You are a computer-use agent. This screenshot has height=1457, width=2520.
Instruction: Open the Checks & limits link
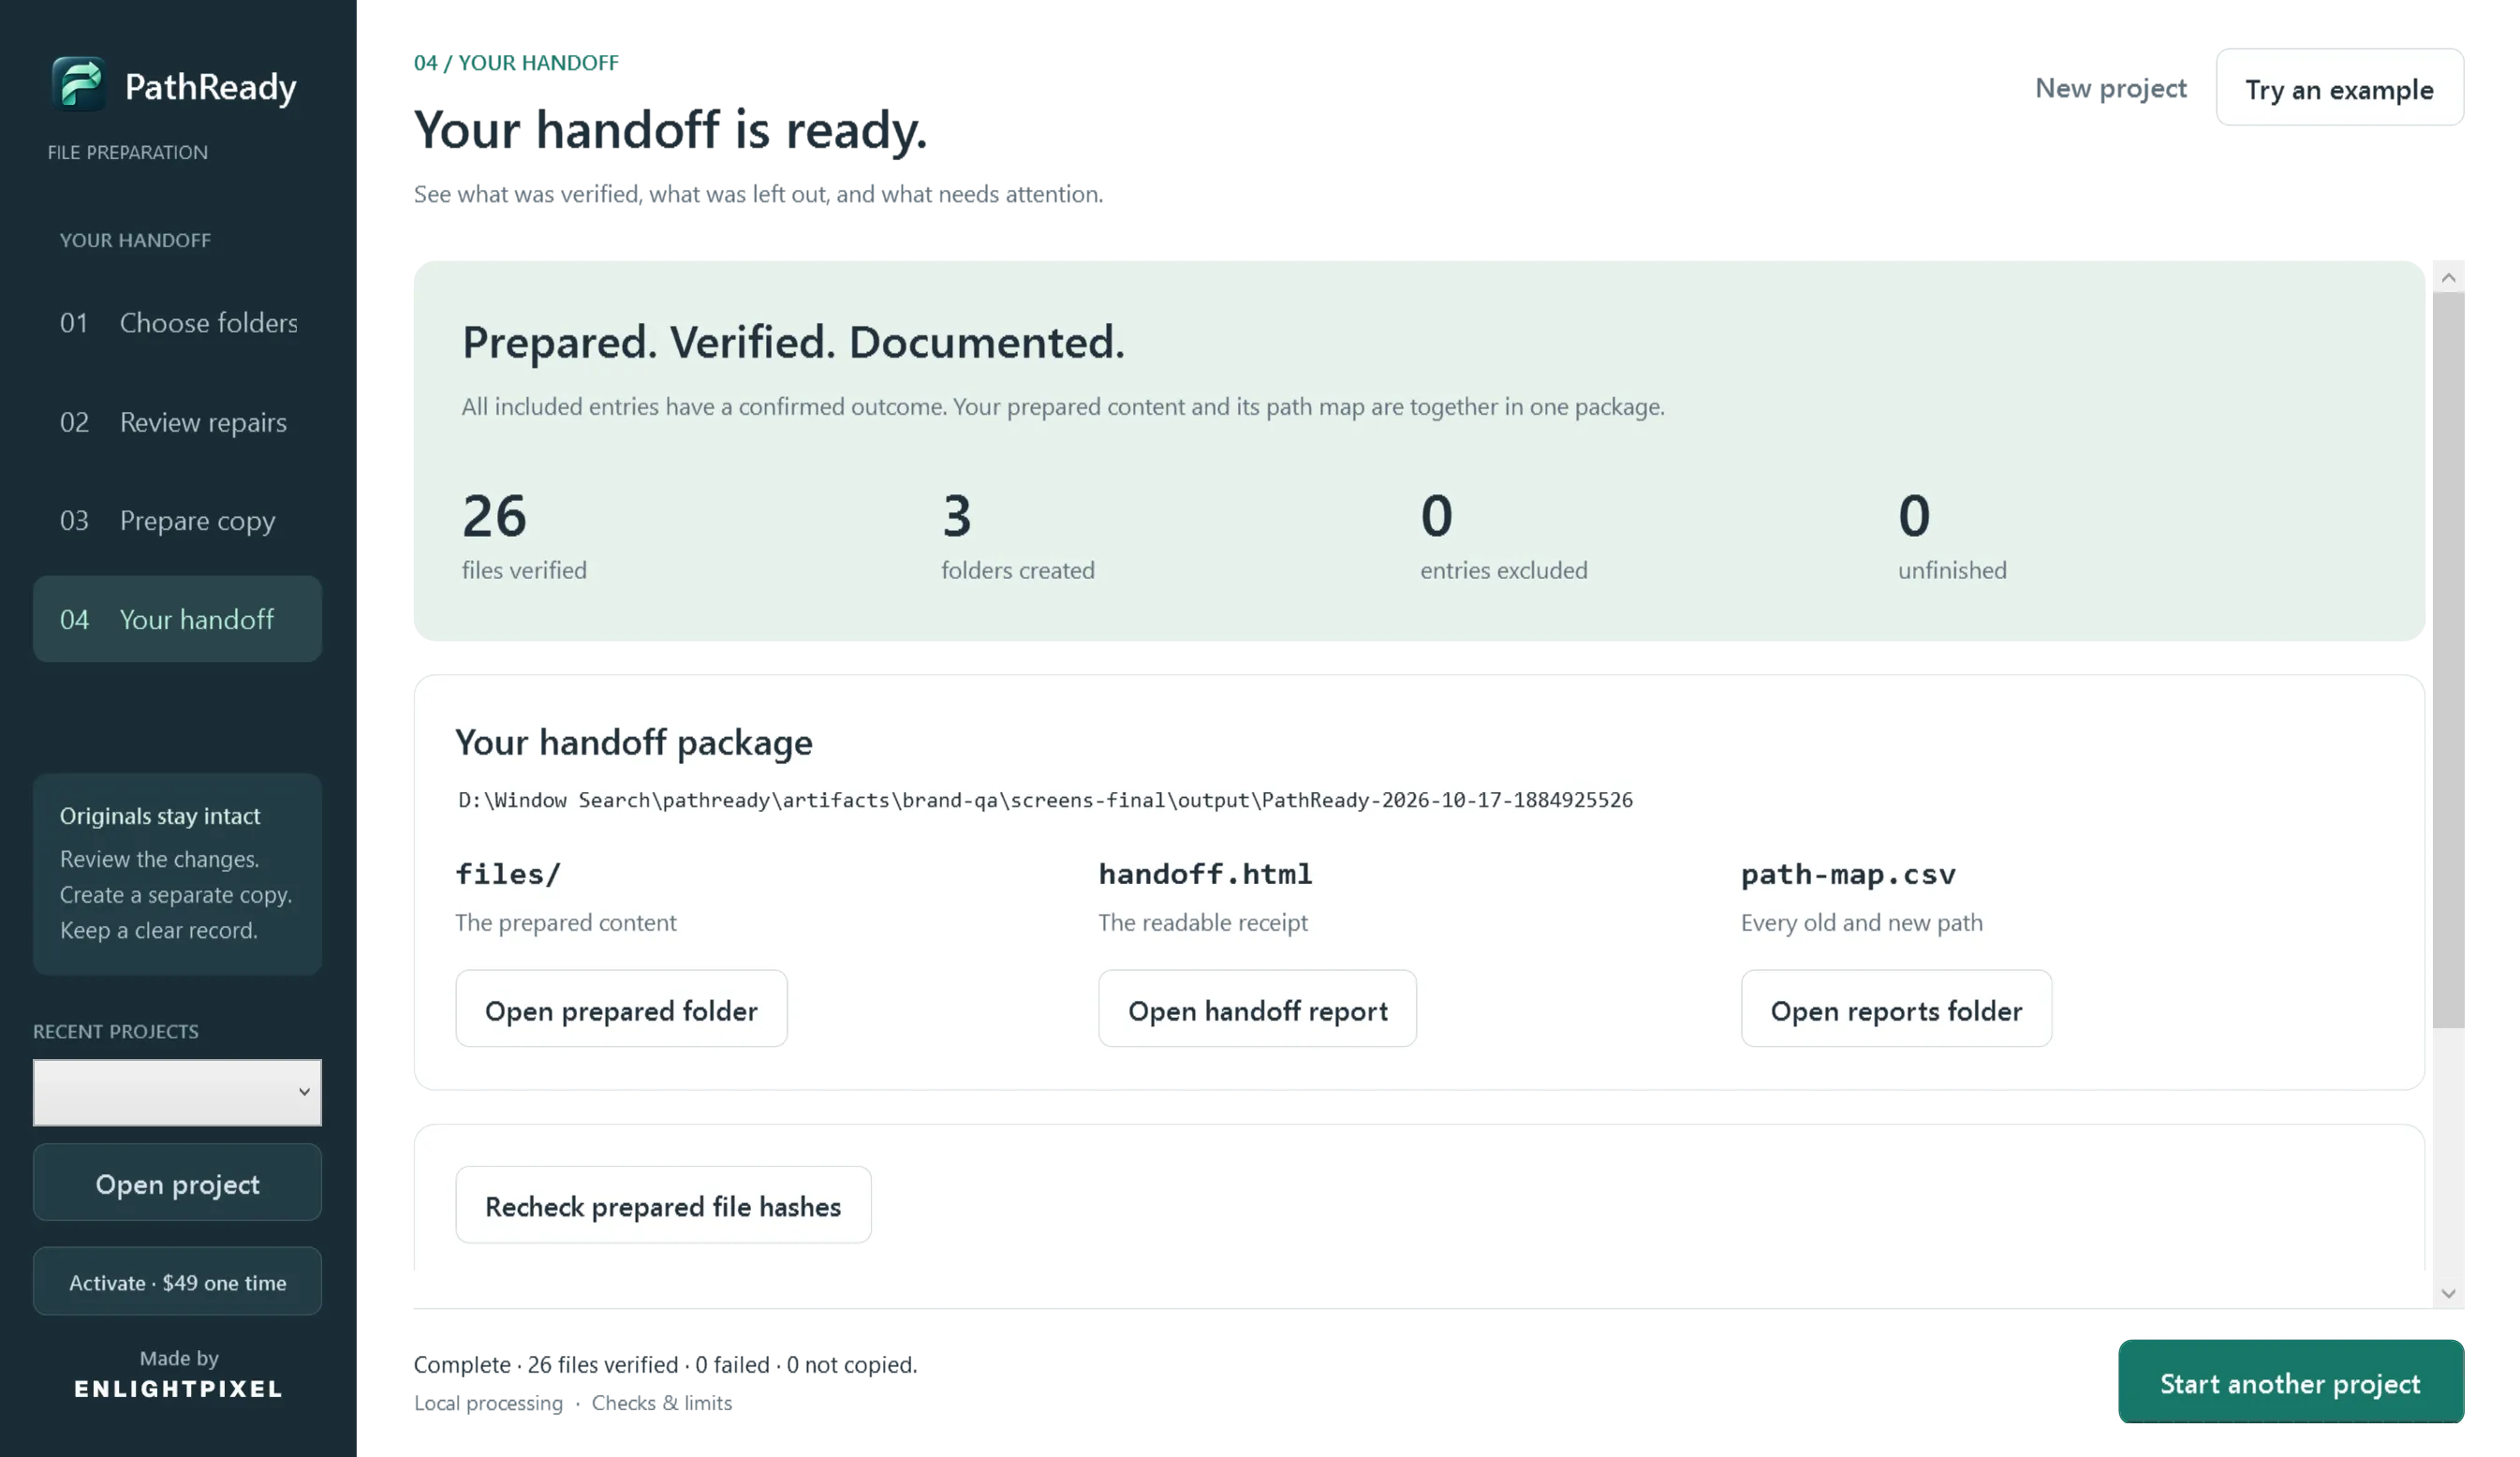pyautogui.click(x=661, y=1403)
